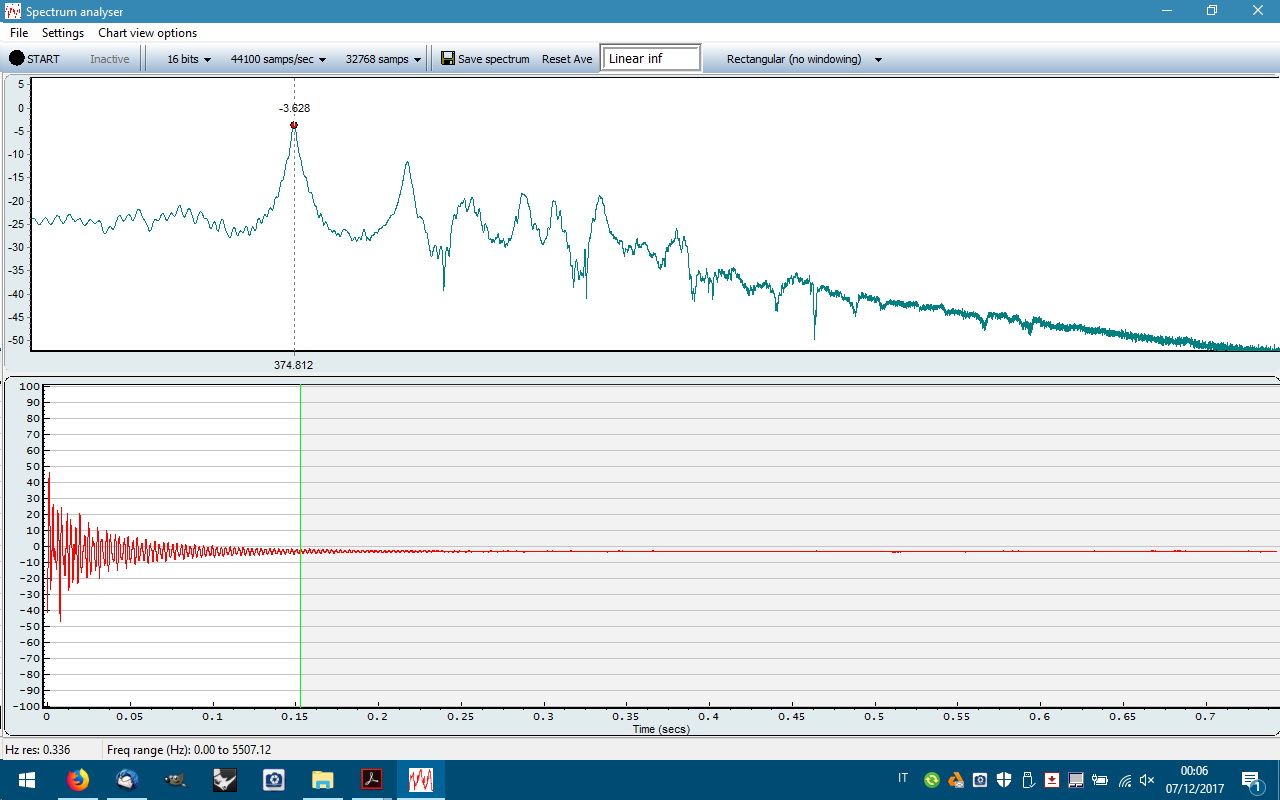The image size is (1280, 800).
Task: Click the muted volume tray icon
Action: tap(1148, 780)
